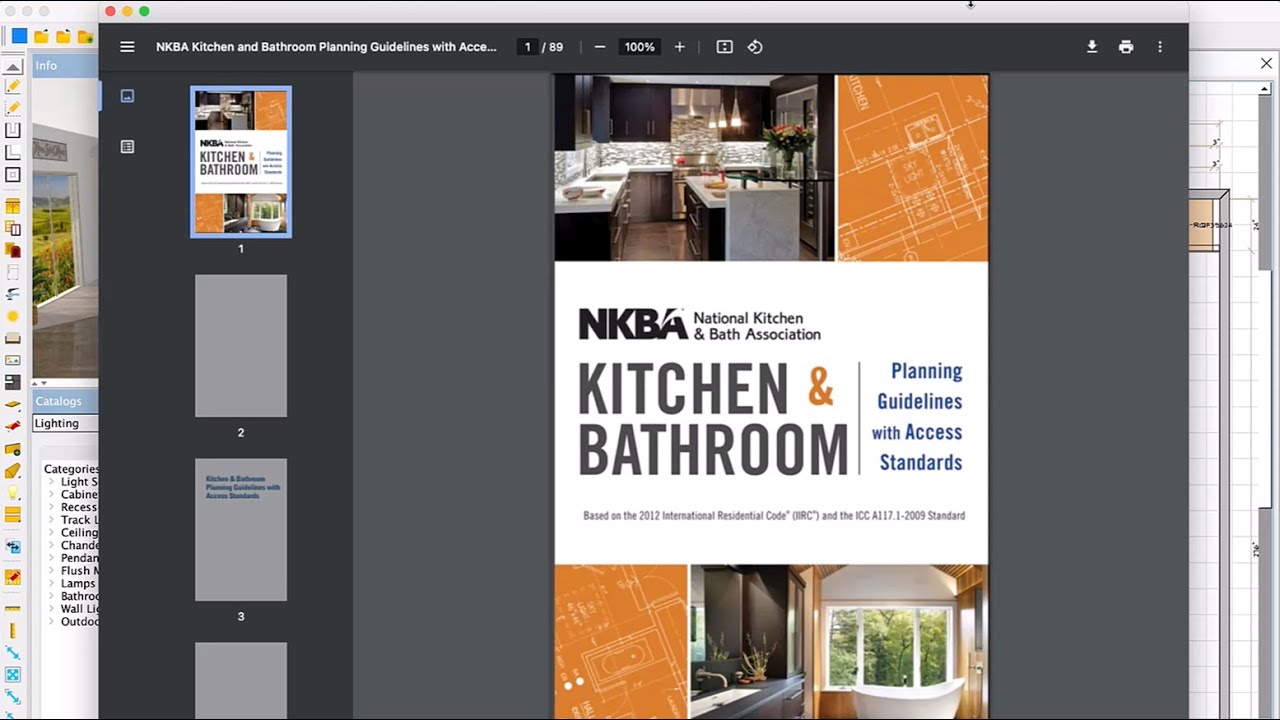Rotate the PDF page counterclockwise
Screen dimensions: 1280x720
pos(755,47)
